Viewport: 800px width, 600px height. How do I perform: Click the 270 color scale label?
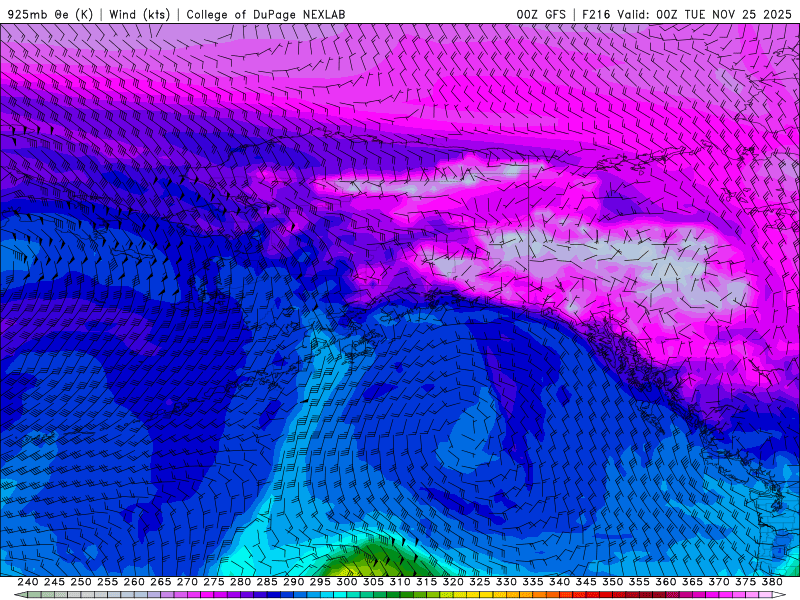pos(187,582)
